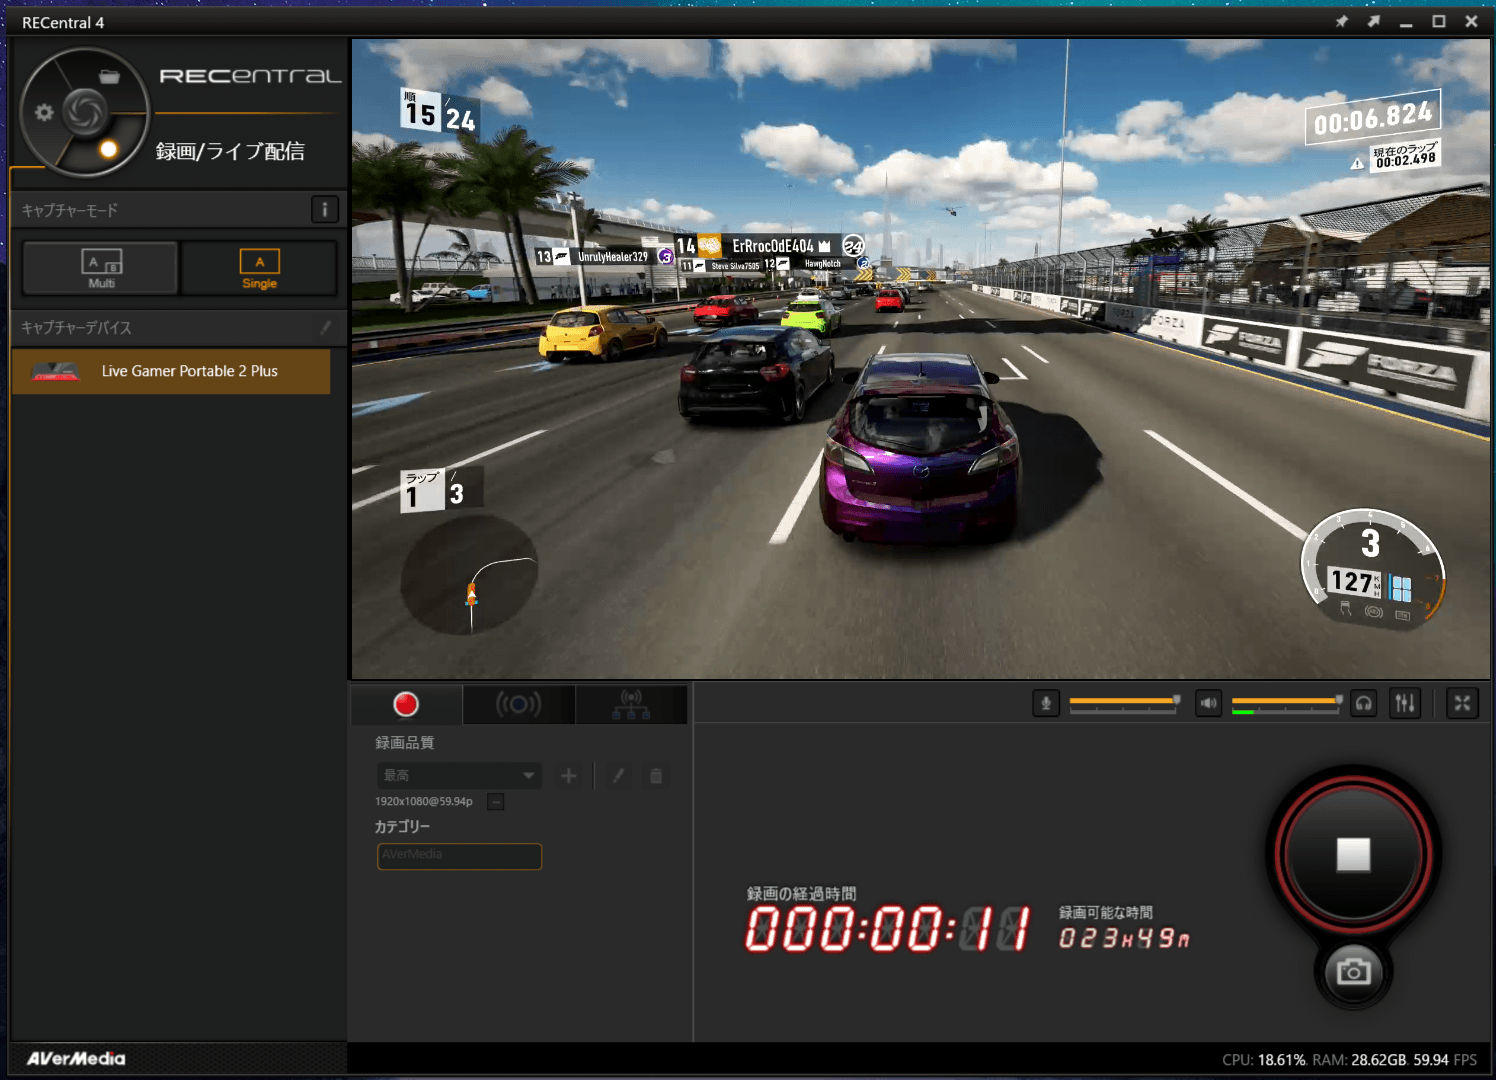1496x1080 pixels.
Task: Open the multi-stream network tab
Action: 631,704
